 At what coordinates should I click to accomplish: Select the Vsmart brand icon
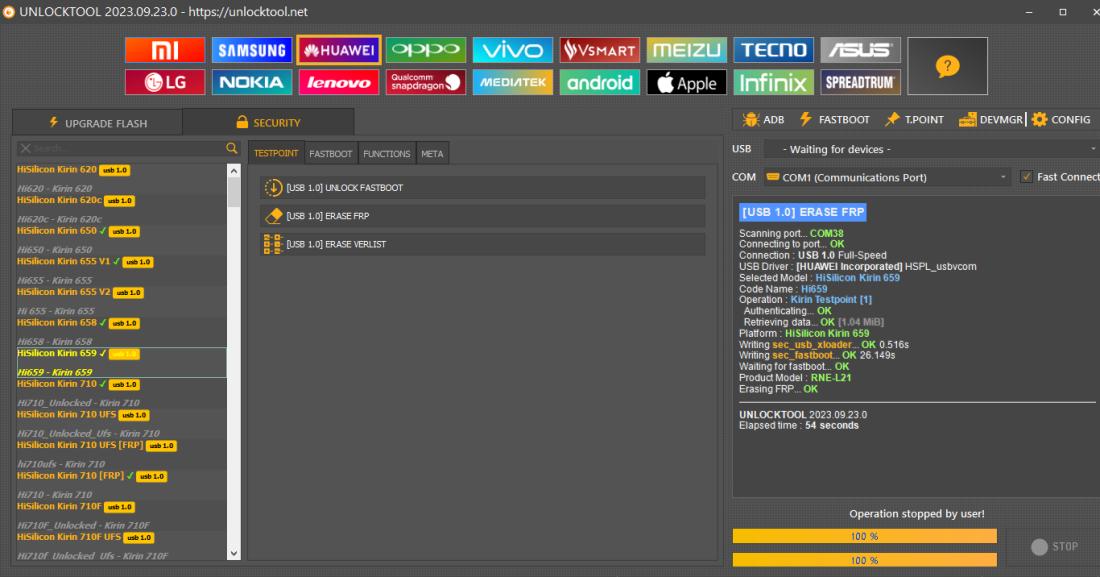click(x=600, y=51)
